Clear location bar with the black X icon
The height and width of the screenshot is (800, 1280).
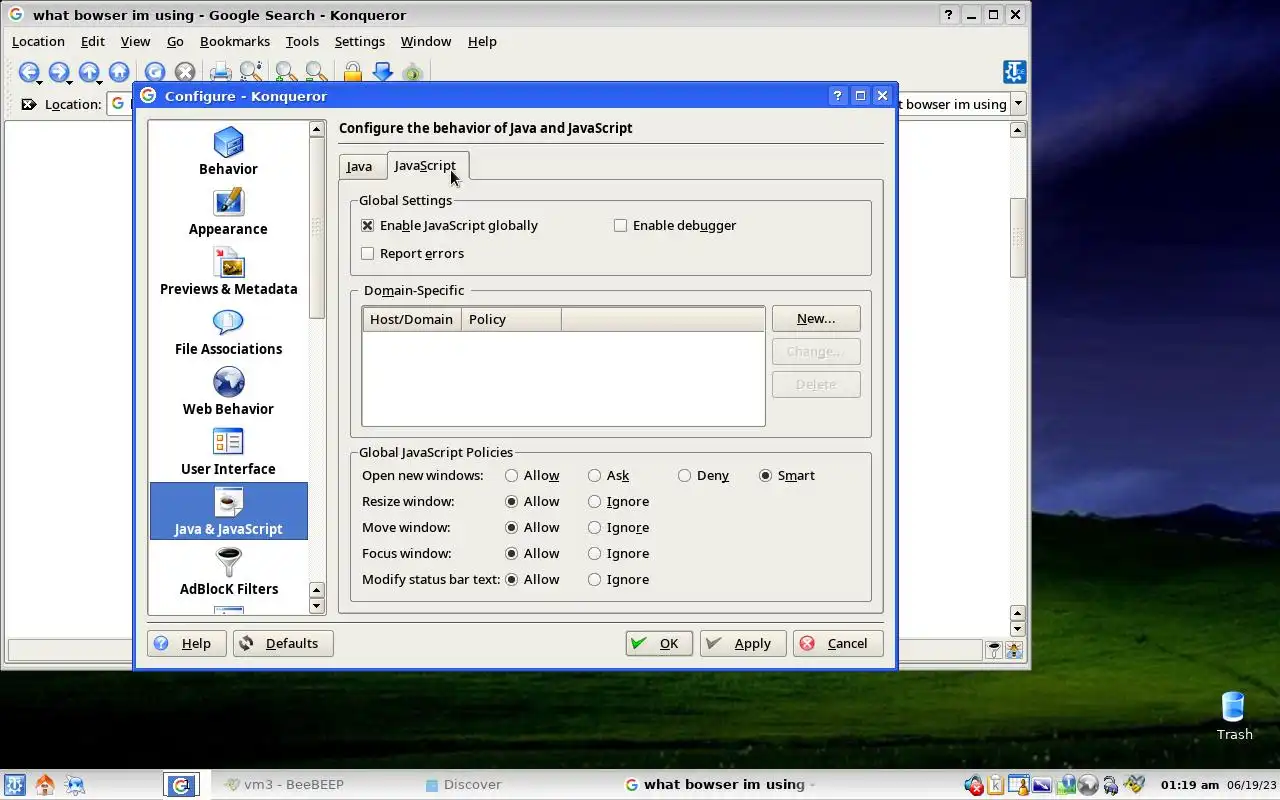28,104
